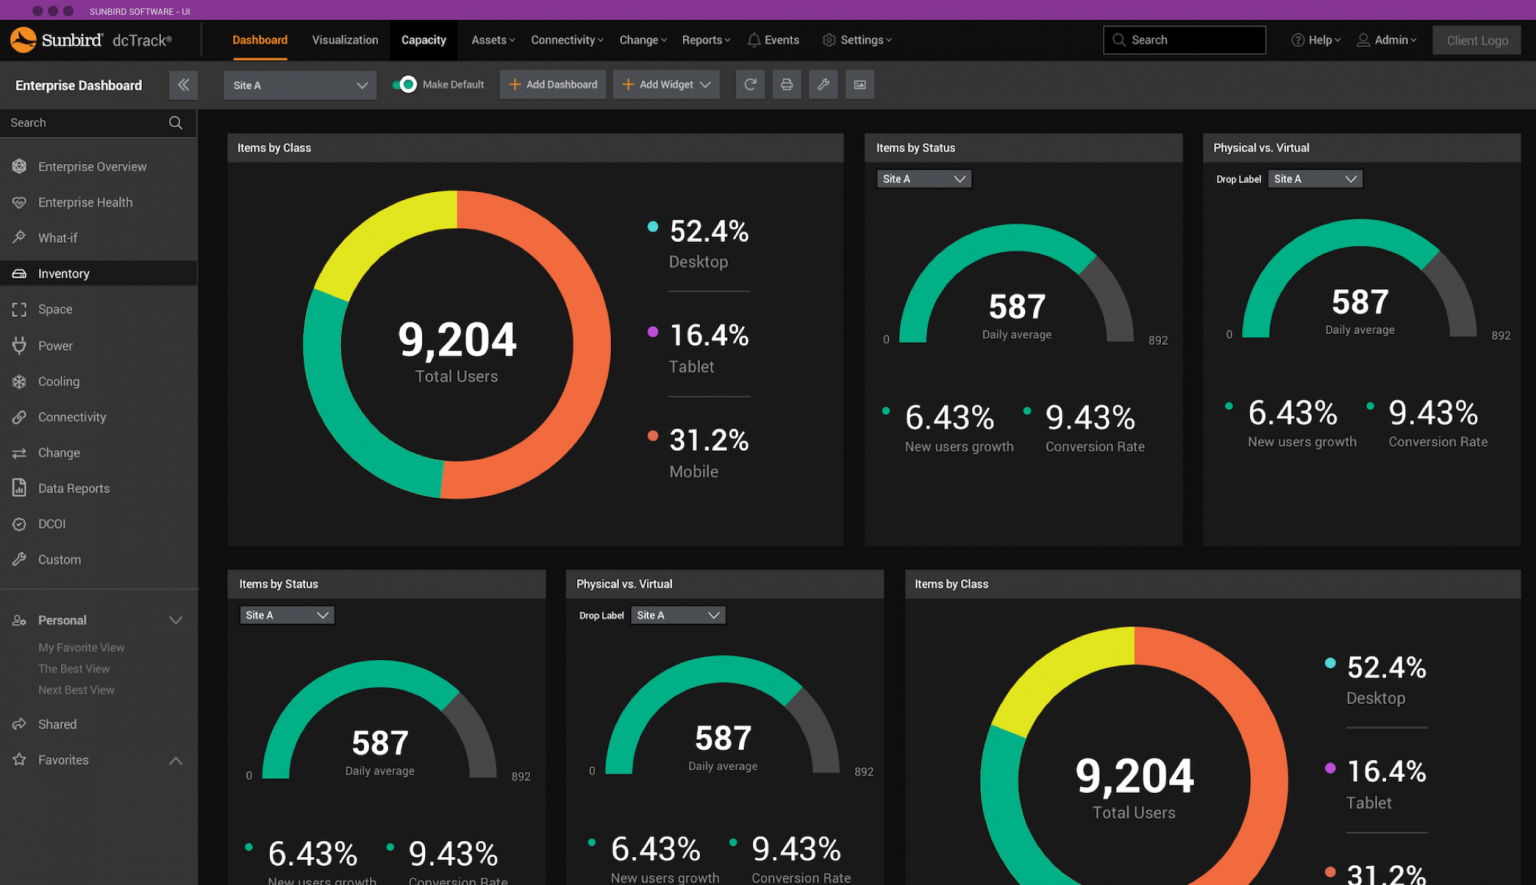This screenshot has width=1536, height=885.
Task: Expand the Favorites section chevron
Action: pos(176,761)
